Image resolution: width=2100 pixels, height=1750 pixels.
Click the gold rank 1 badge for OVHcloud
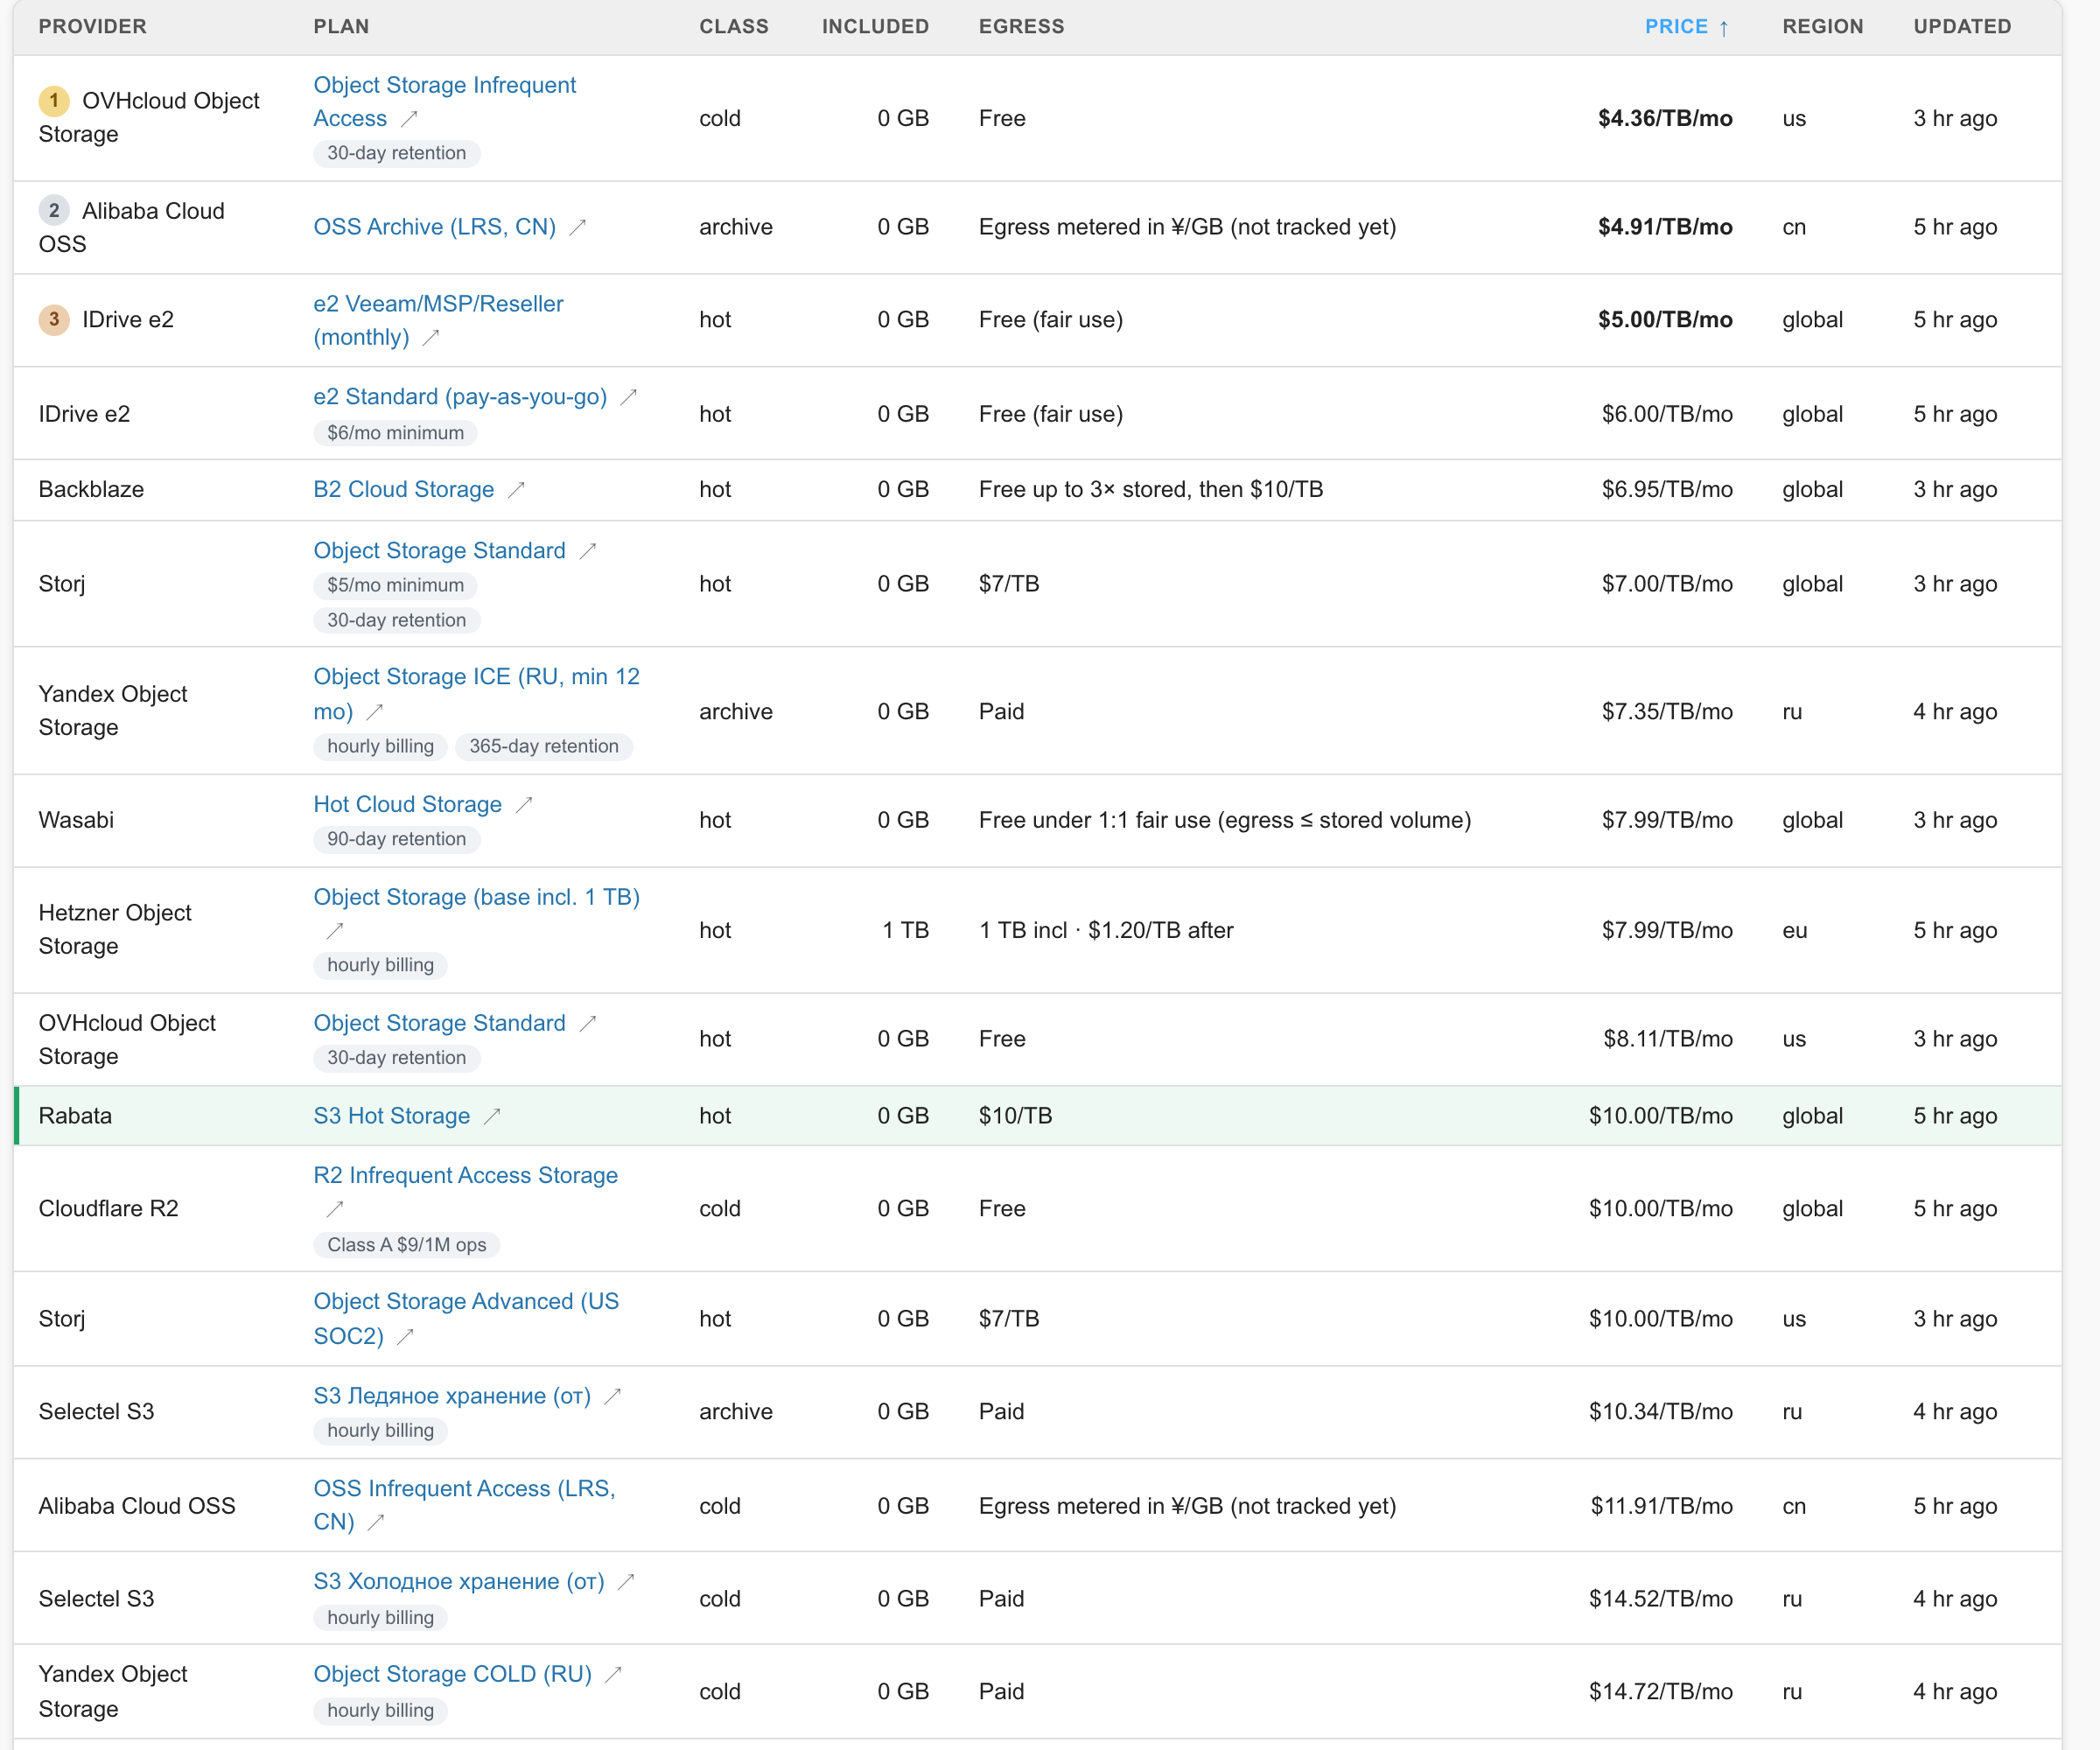coord(54,100)
